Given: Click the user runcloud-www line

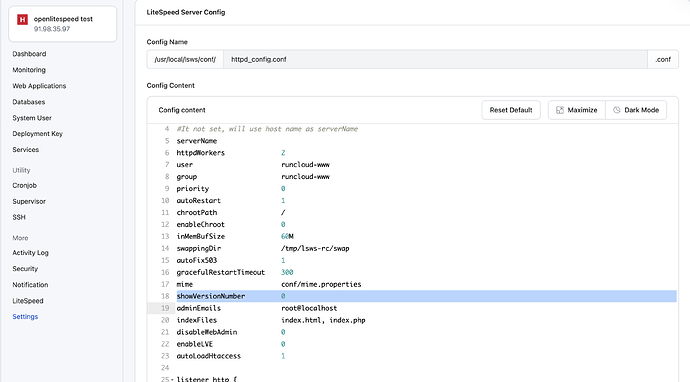Looking at the screenshot, I should 426,165.
